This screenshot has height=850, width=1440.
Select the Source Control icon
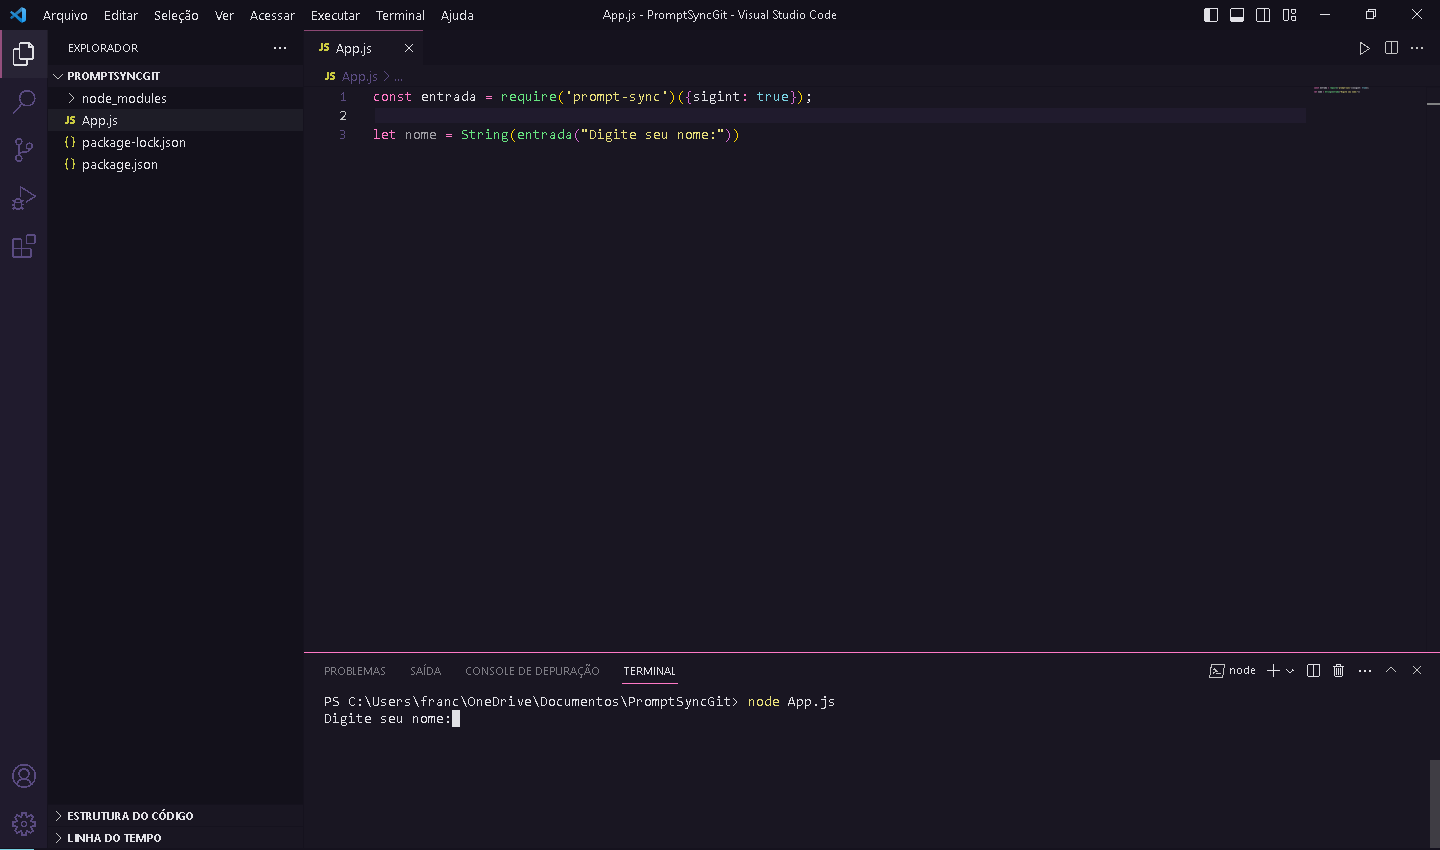[x=24, y=149]
